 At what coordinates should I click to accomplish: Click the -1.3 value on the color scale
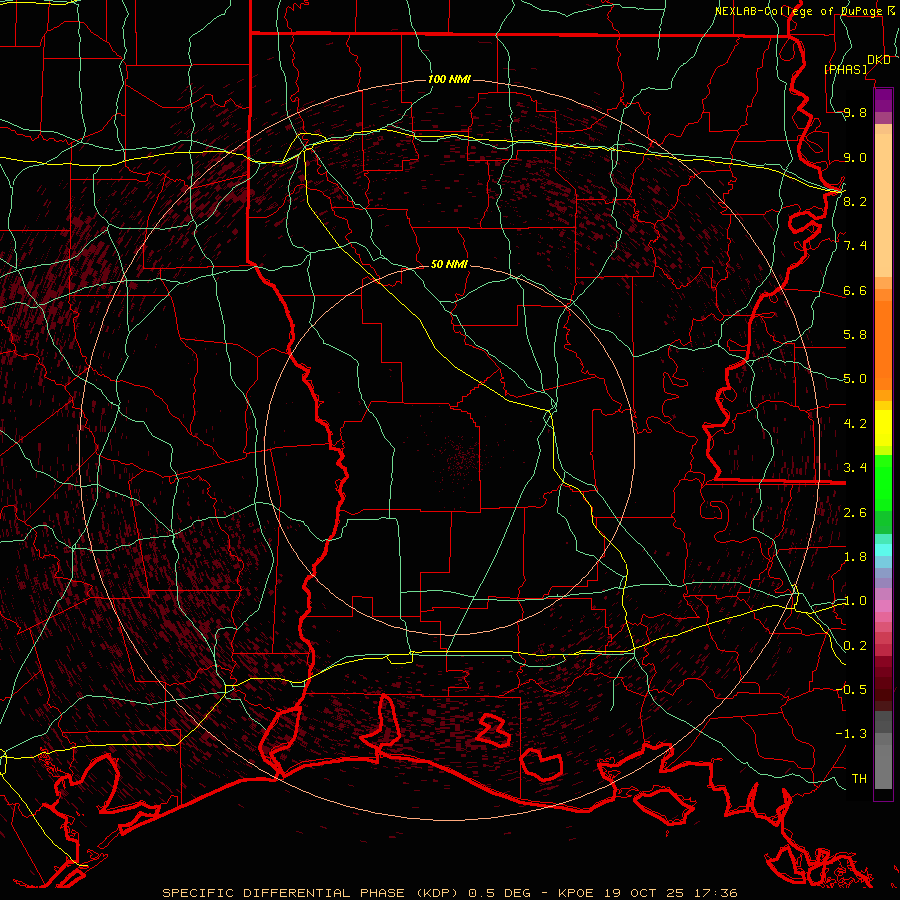[851, 734]
